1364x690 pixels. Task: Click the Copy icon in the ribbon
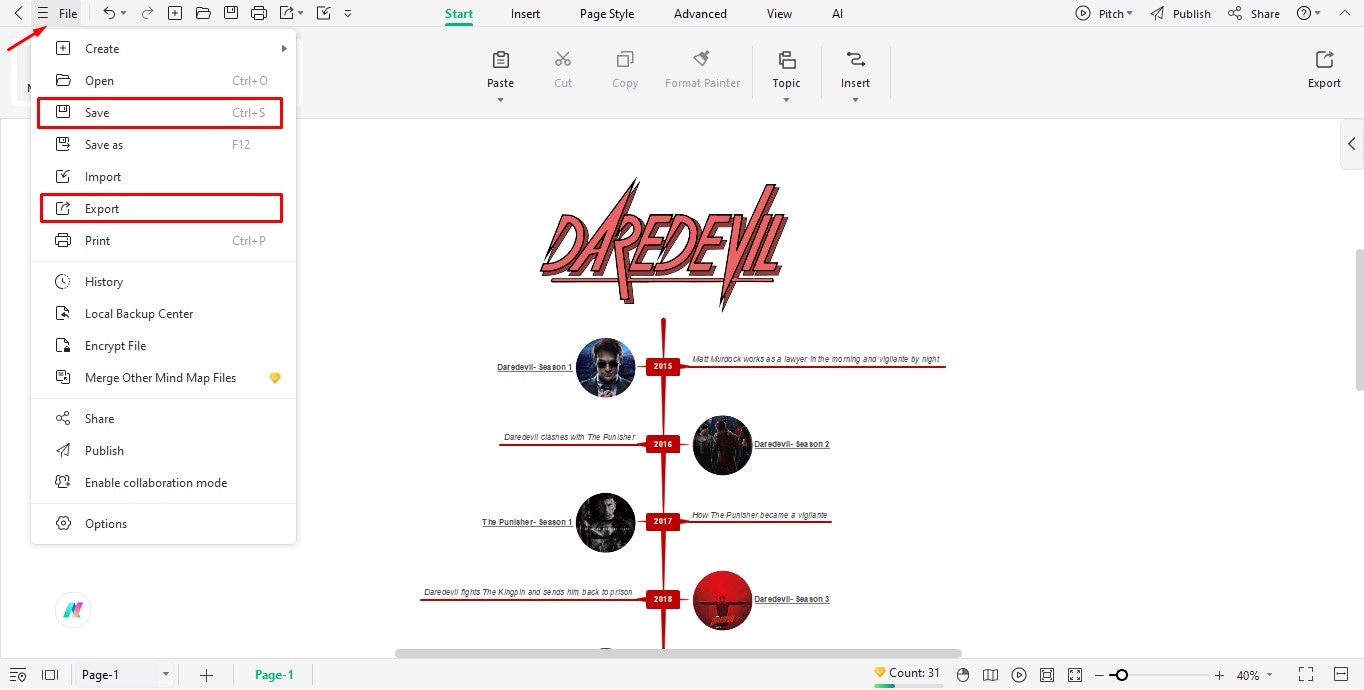point(625,60)
